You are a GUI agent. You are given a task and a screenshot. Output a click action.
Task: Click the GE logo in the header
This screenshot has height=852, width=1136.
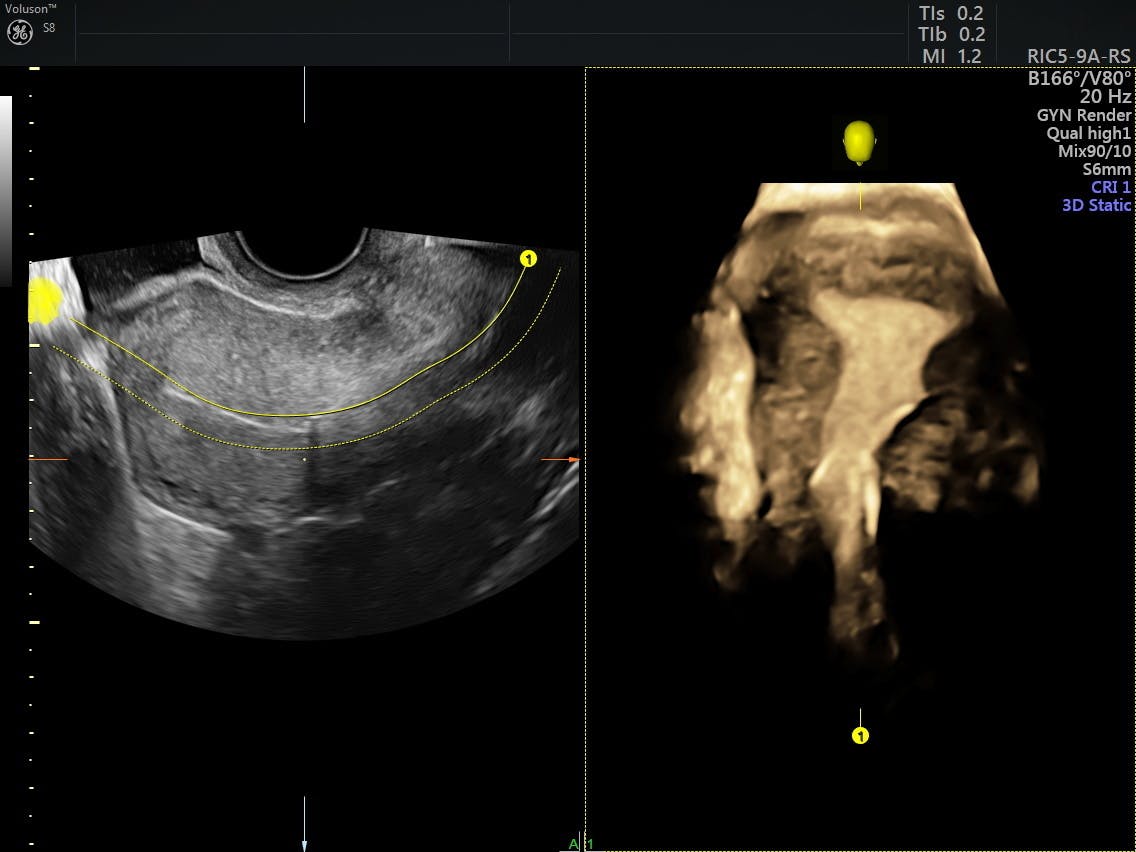point(20,32)
